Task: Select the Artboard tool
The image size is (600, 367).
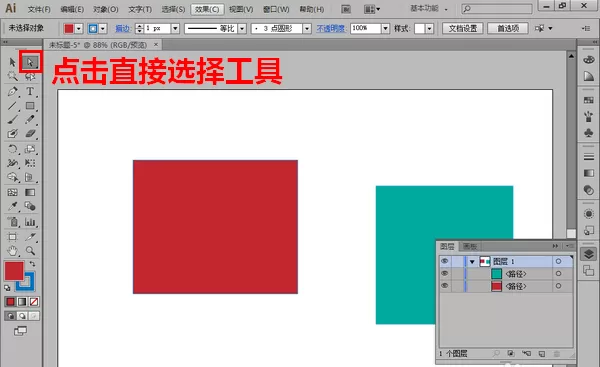Action: point(12,237)
